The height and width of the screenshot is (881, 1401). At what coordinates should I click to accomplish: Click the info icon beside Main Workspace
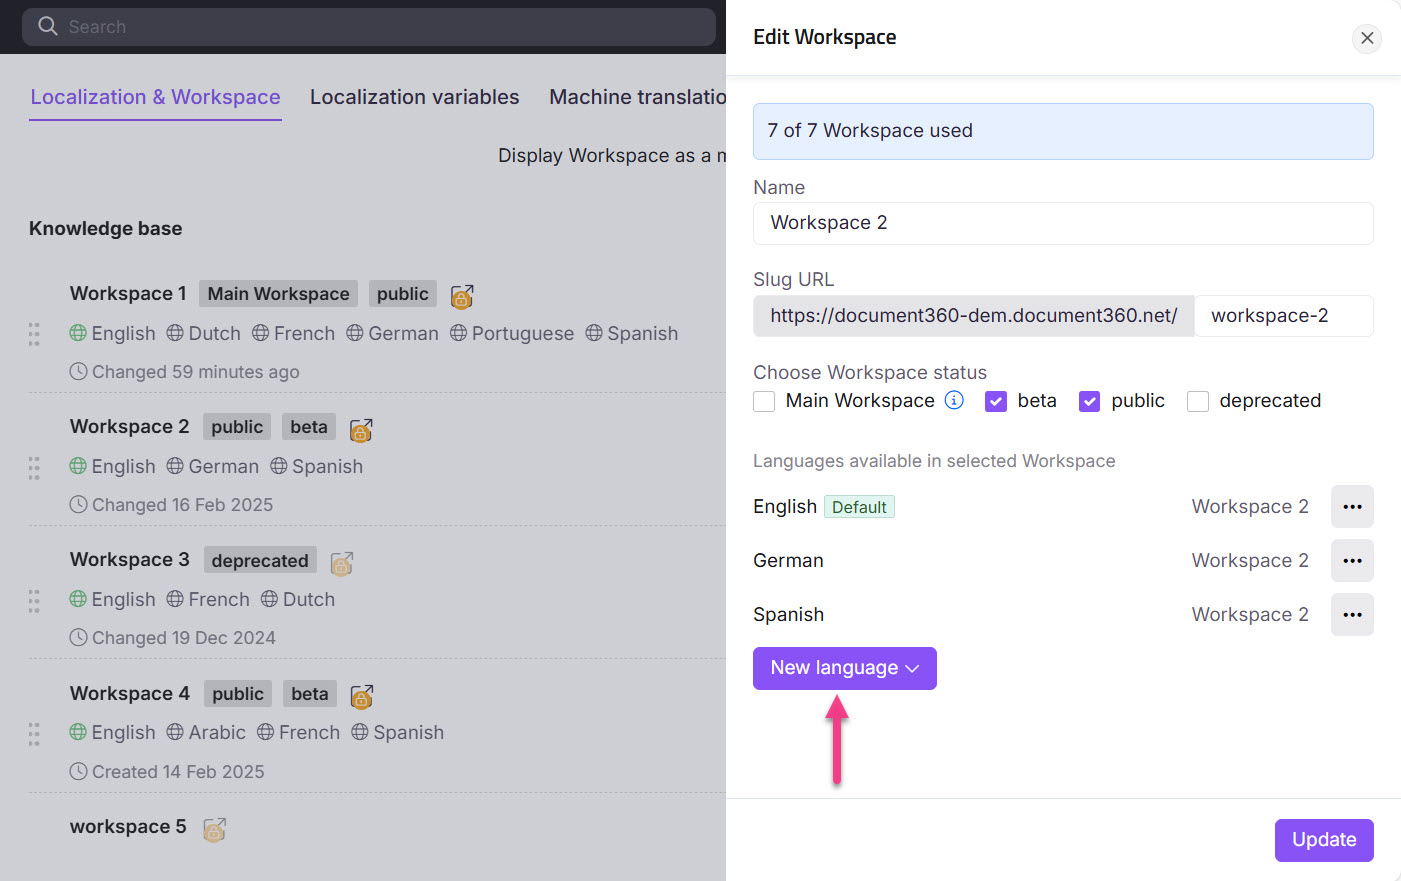[954, 400]
